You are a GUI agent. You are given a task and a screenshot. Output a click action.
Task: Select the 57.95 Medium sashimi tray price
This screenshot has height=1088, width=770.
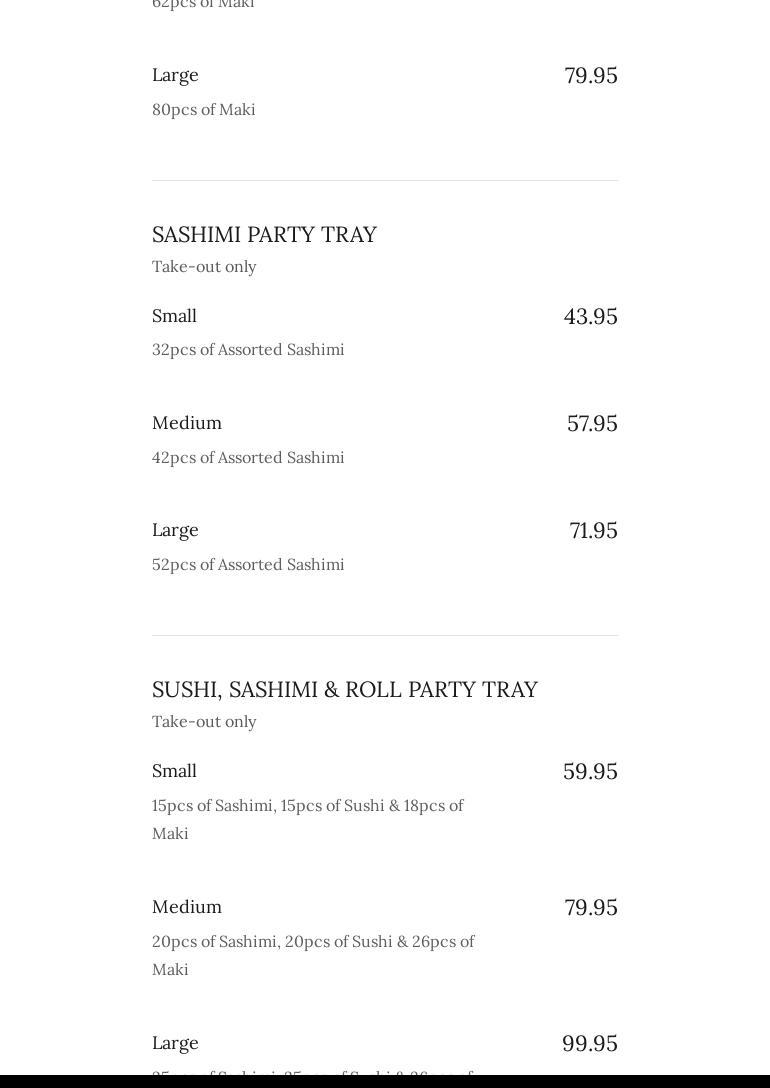592,423
